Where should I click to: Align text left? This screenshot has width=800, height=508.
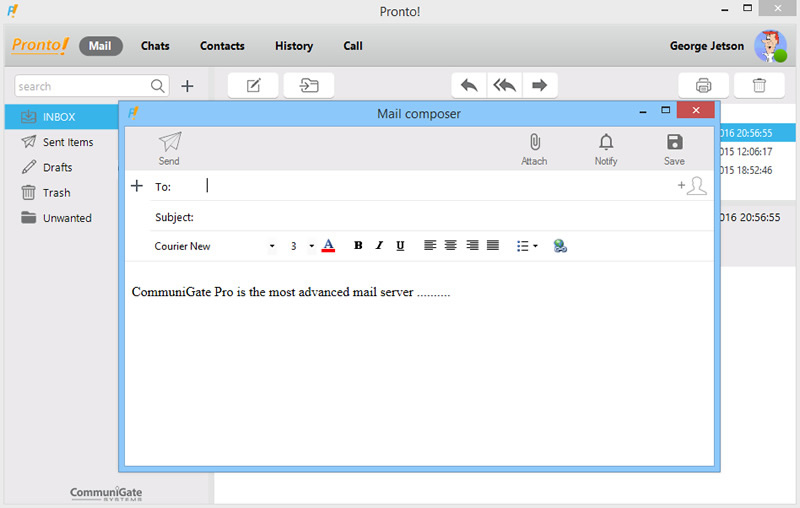click(x=430, y=246)
